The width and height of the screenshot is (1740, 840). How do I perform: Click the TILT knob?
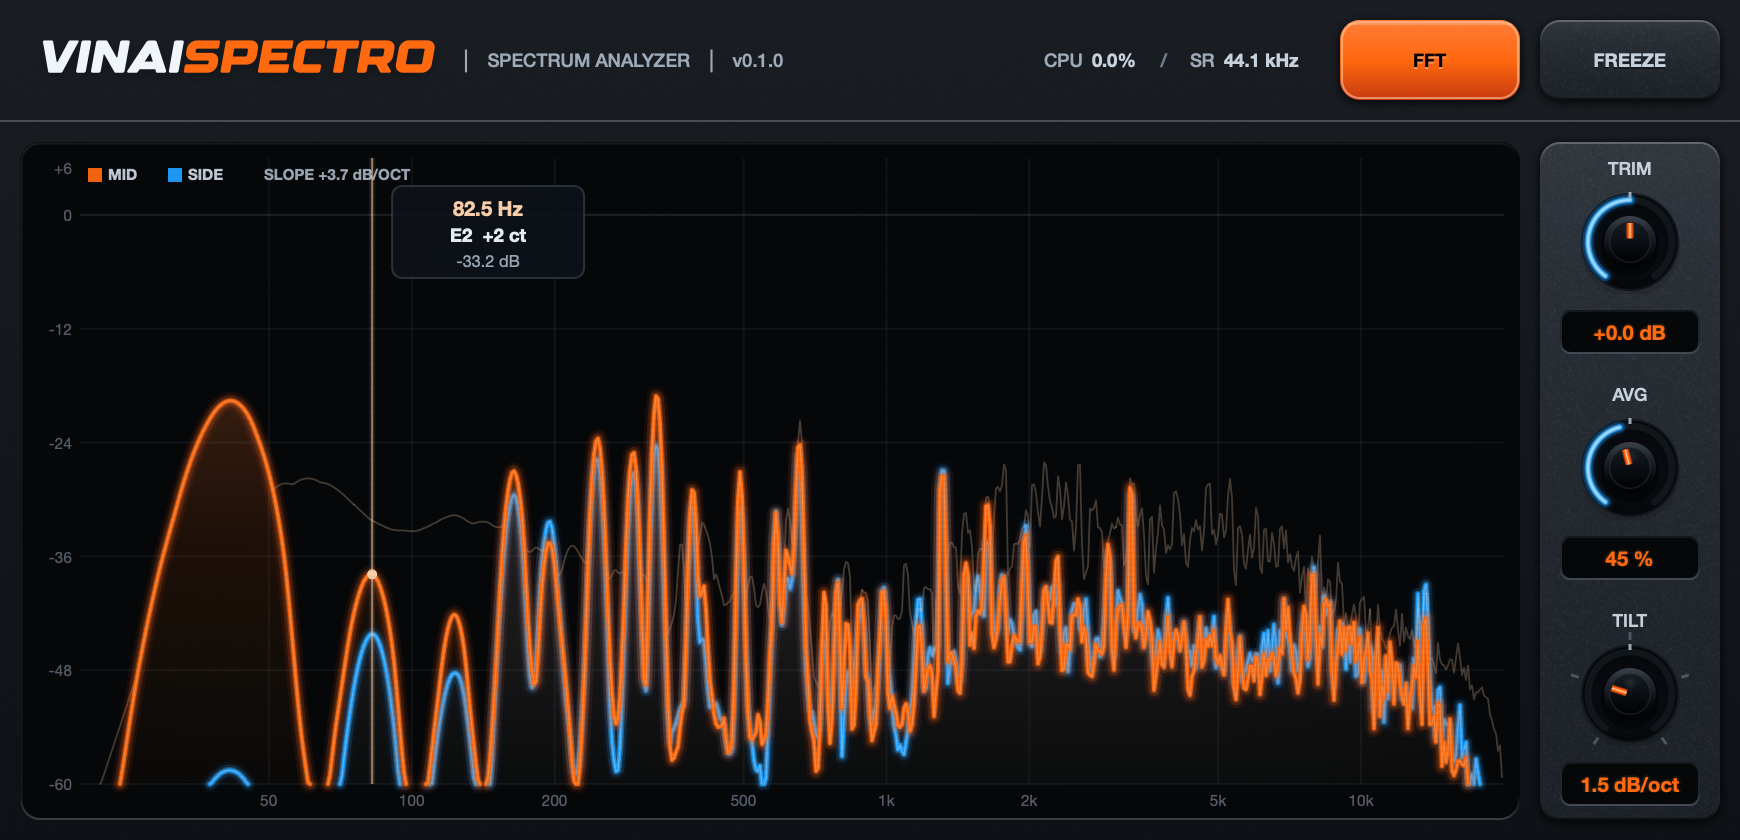click(1629, 694)
